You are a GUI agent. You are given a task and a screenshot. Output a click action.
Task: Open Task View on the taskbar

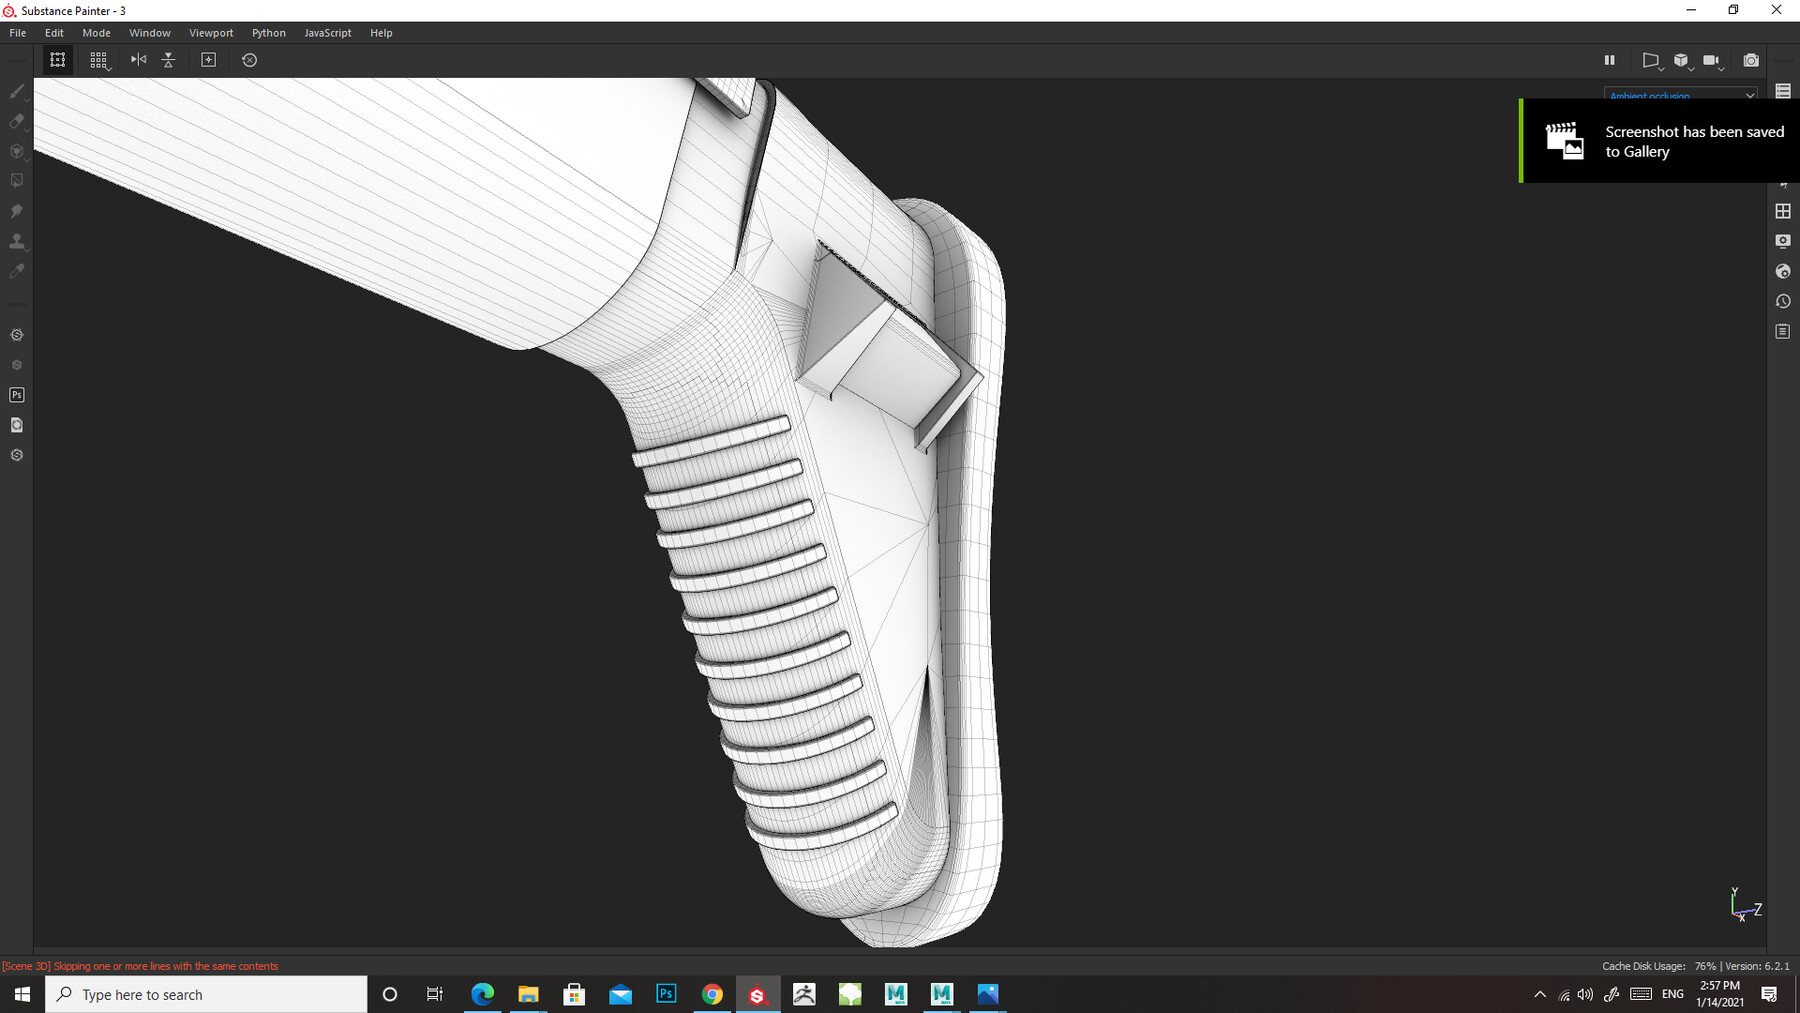435,994
